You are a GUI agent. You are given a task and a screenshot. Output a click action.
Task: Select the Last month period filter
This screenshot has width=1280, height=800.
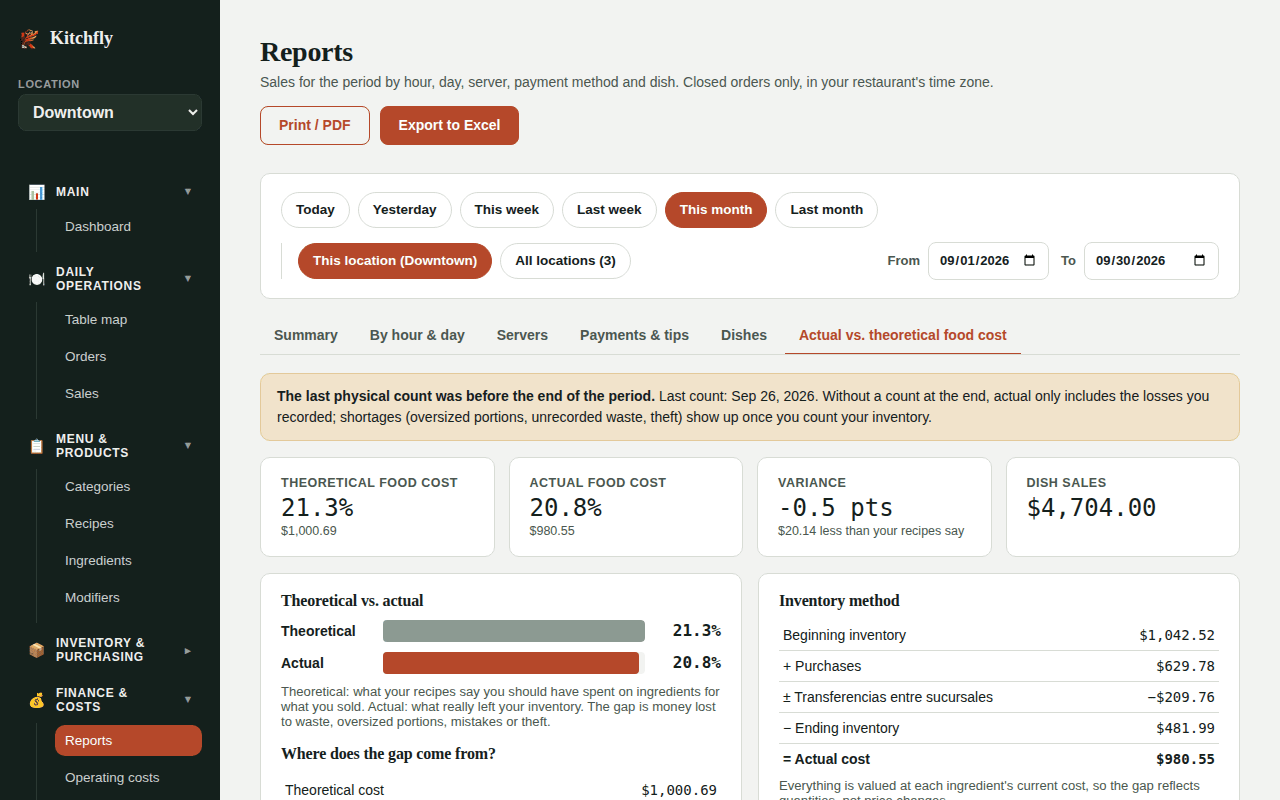click(x=827, y=210)
